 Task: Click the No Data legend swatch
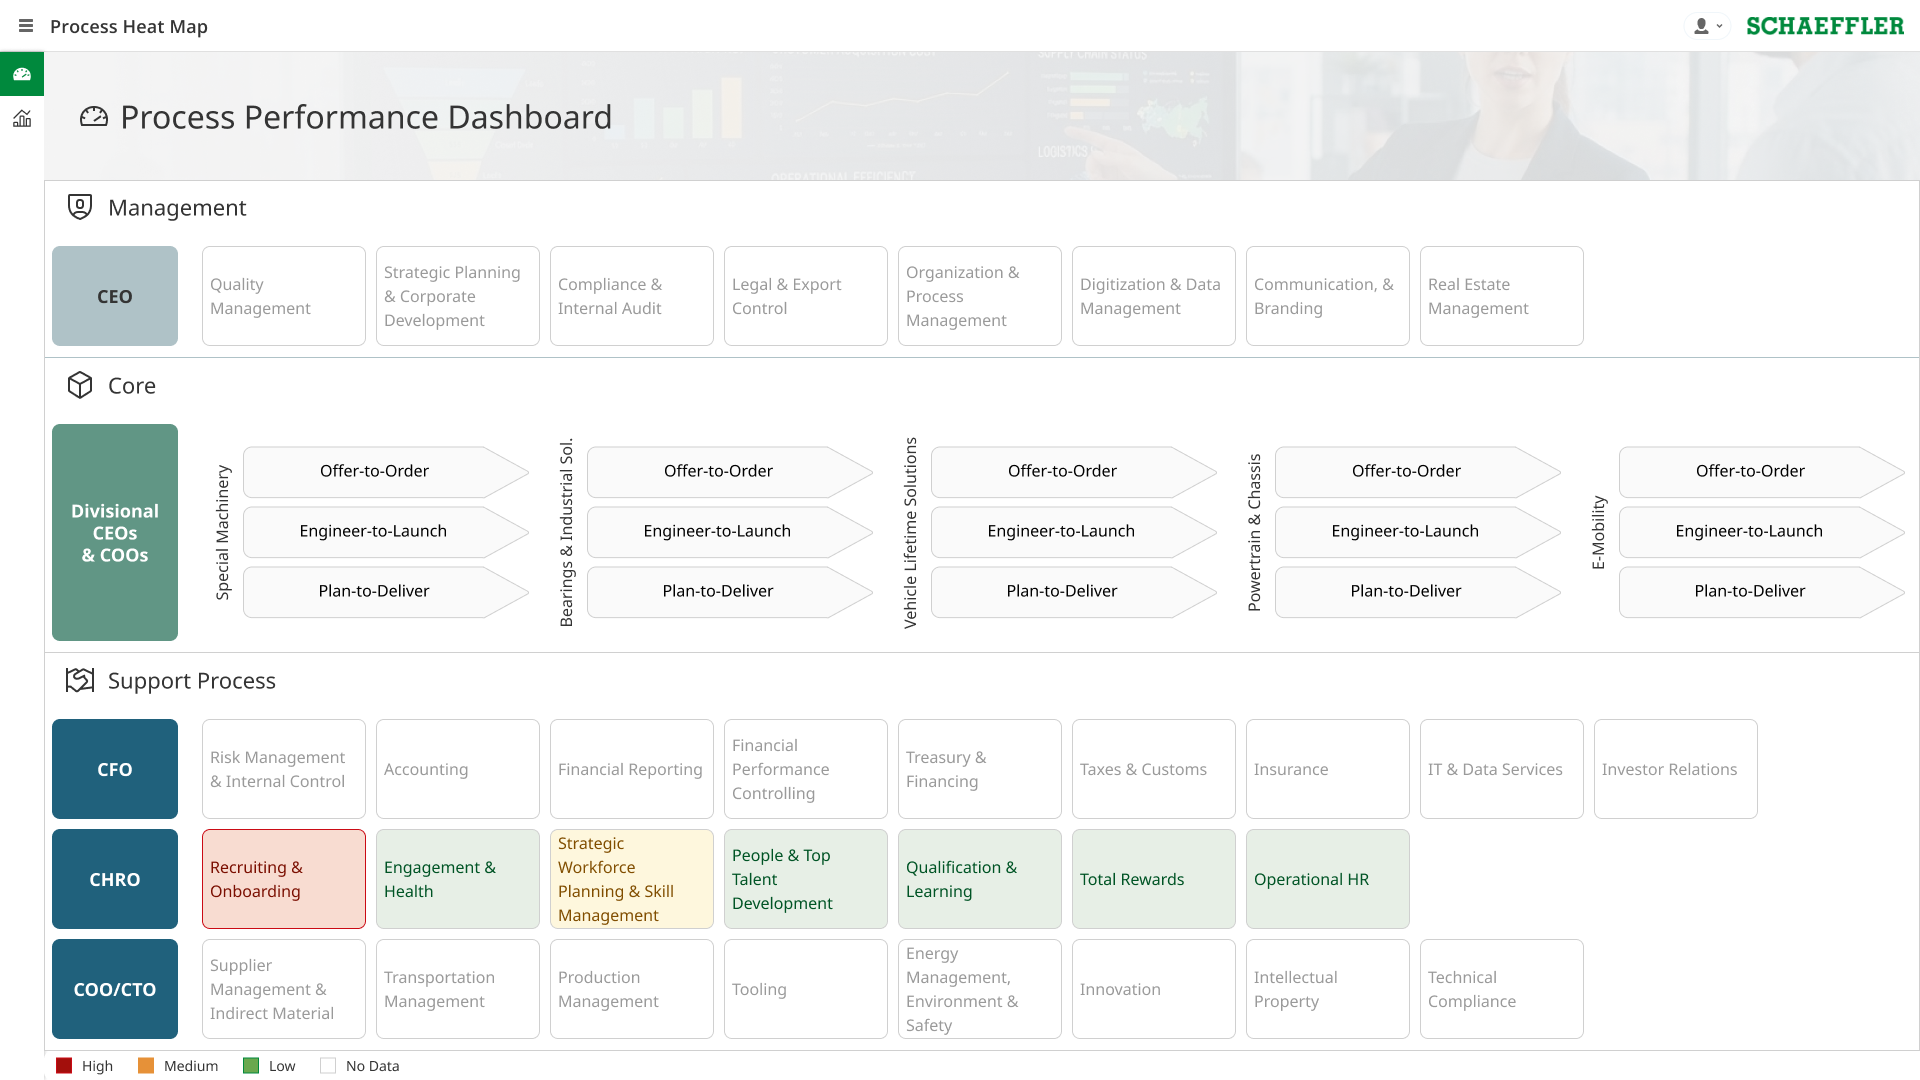tap(328, 1066)
